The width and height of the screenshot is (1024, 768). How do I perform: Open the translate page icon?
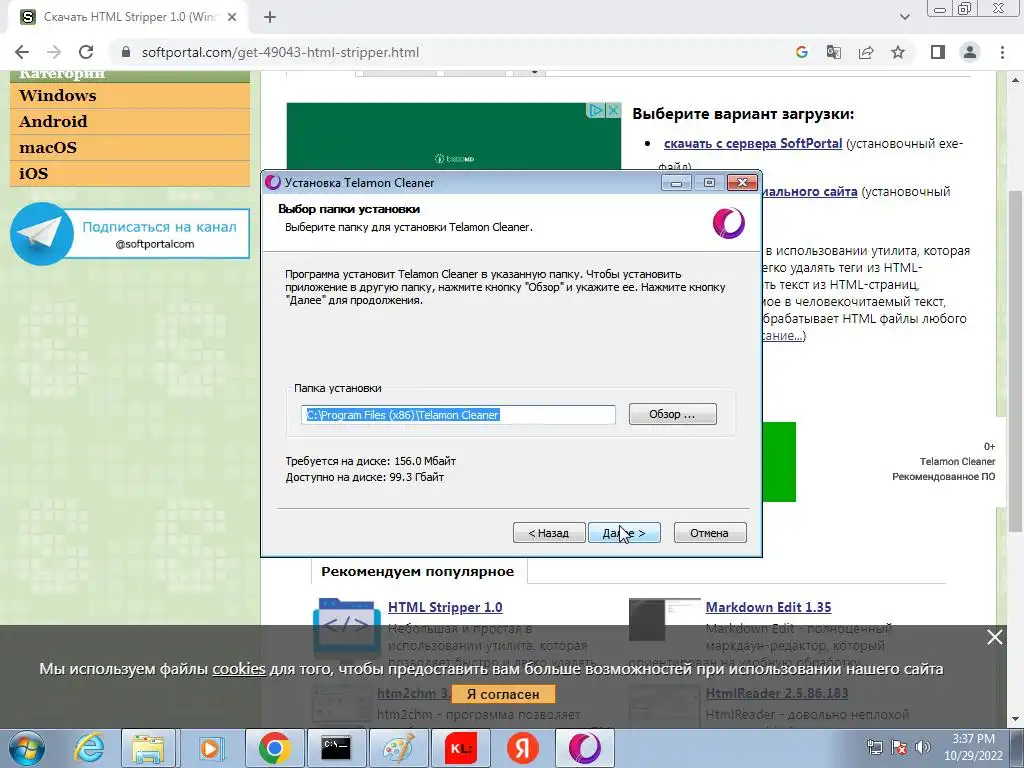coord(834,52)
